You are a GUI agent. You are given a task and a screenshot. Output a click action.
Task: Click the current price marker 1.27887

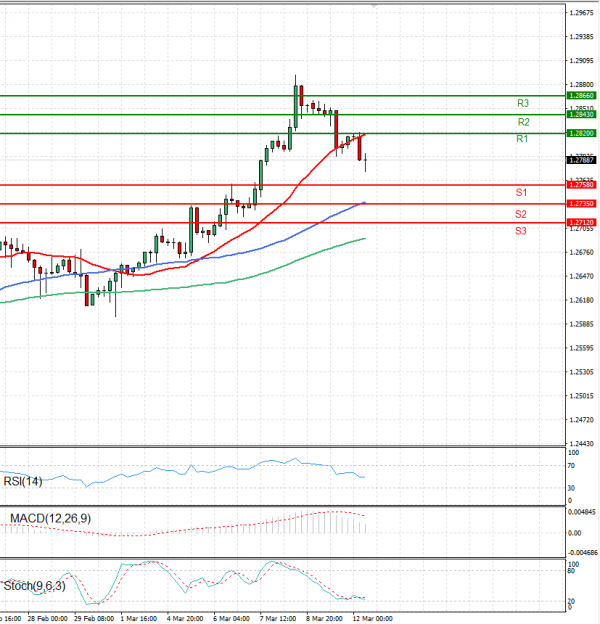pos(581,160)
